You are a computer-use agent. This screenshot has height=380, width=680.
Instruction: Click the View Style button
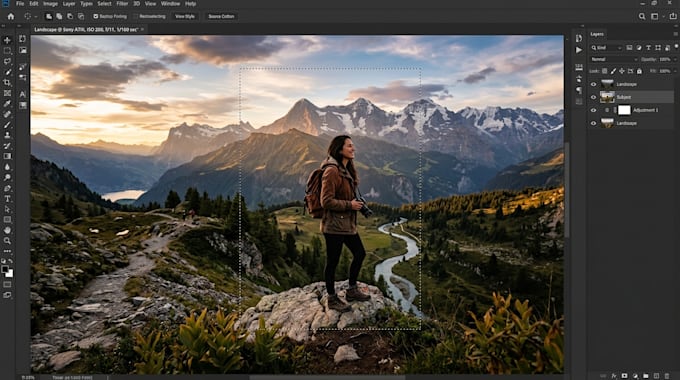tap(185, 16)
